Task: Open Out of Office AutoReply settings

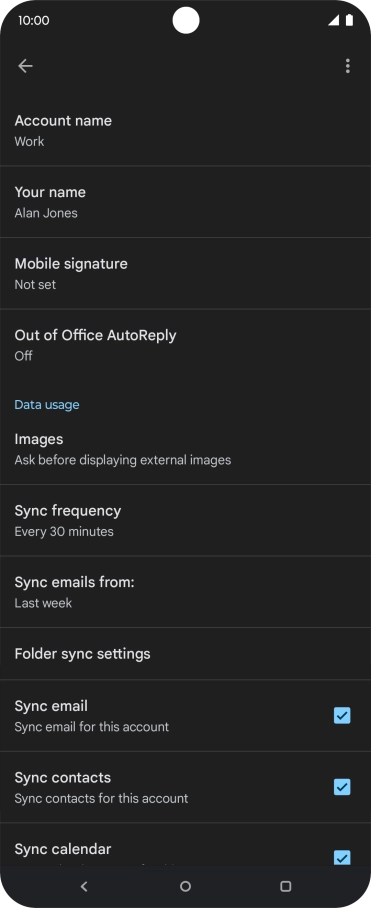Action: tap(185, 345)
